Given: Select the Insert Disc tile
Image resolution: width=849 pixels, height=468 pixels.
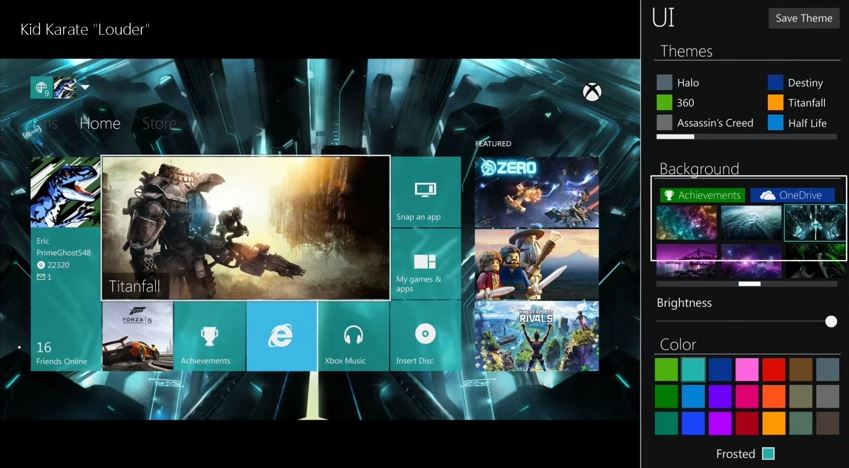Looking at the screenshot, I should 426,336.
